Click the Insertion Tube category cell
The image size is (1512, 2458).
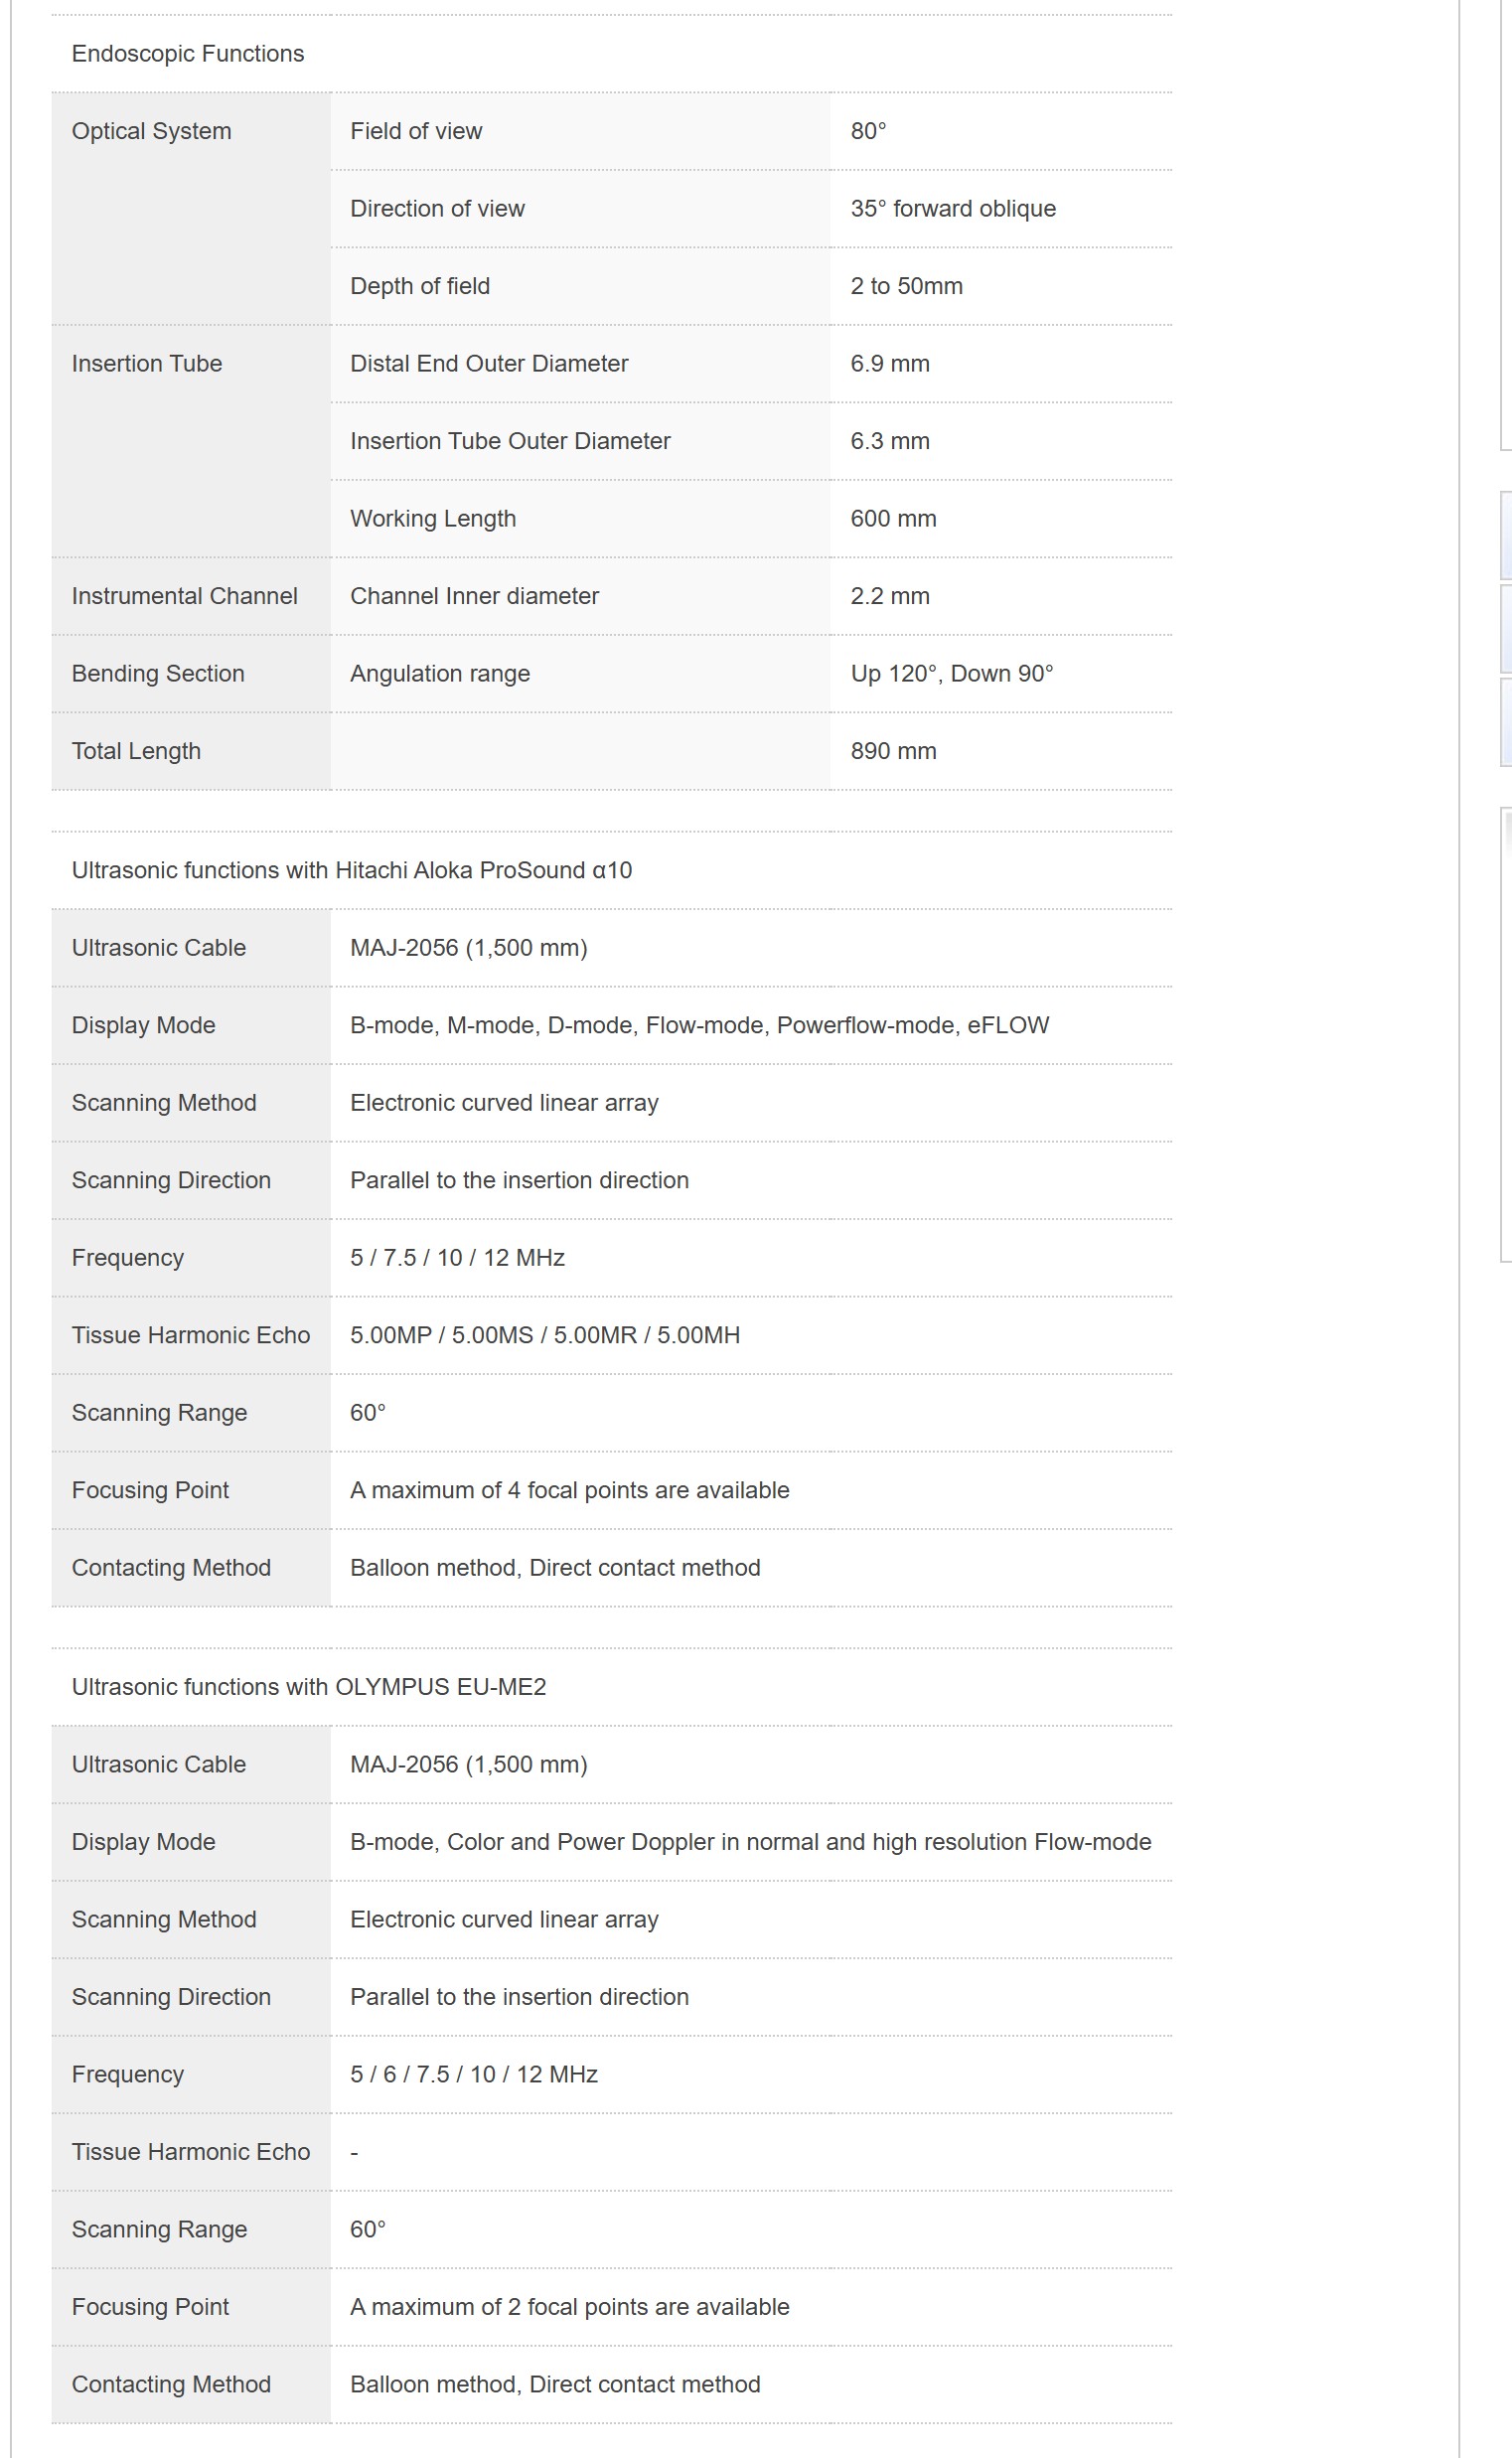[146, 364]
